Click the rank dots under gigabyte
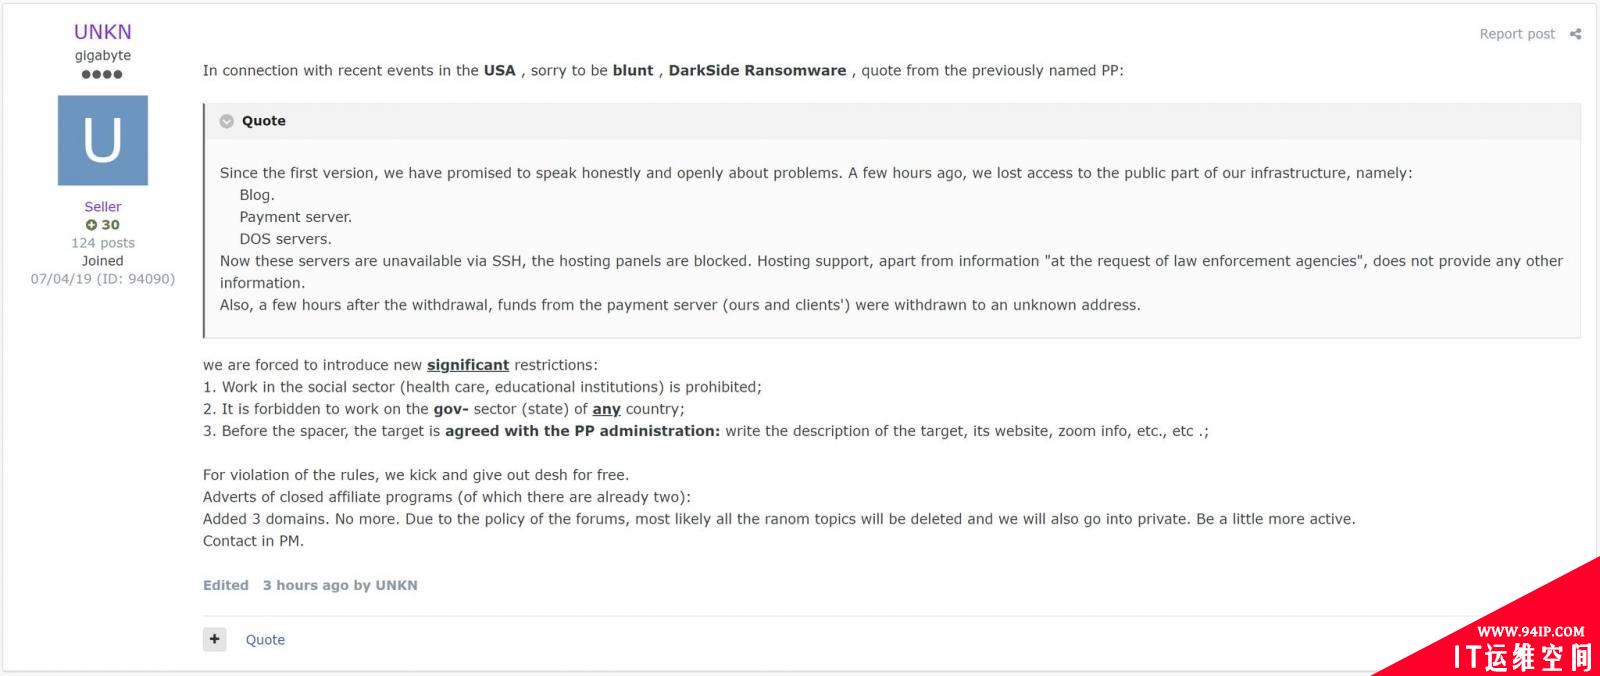Viewport: 1600px width, 676px height. pos(102,74)
